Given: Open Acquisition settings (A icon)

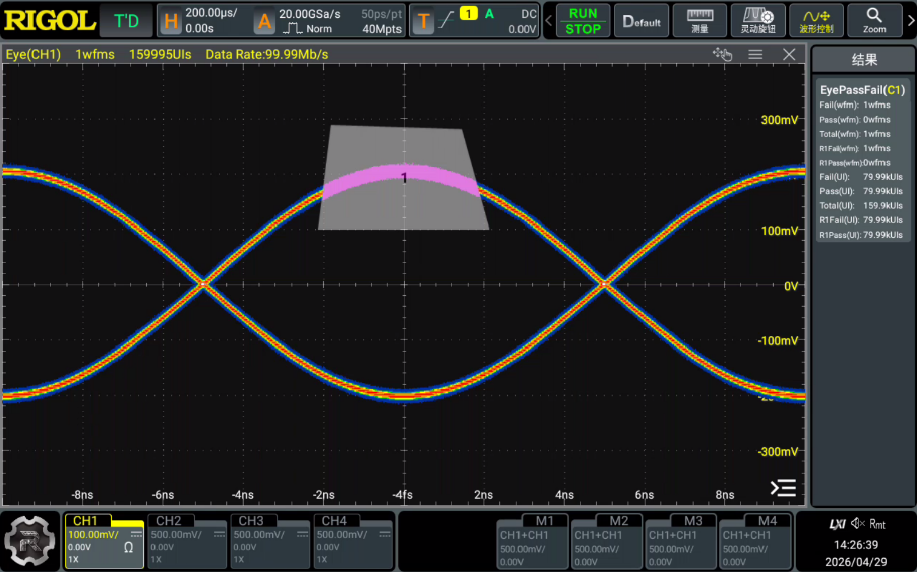Looking at the screenshot, I should coord(264,22).
